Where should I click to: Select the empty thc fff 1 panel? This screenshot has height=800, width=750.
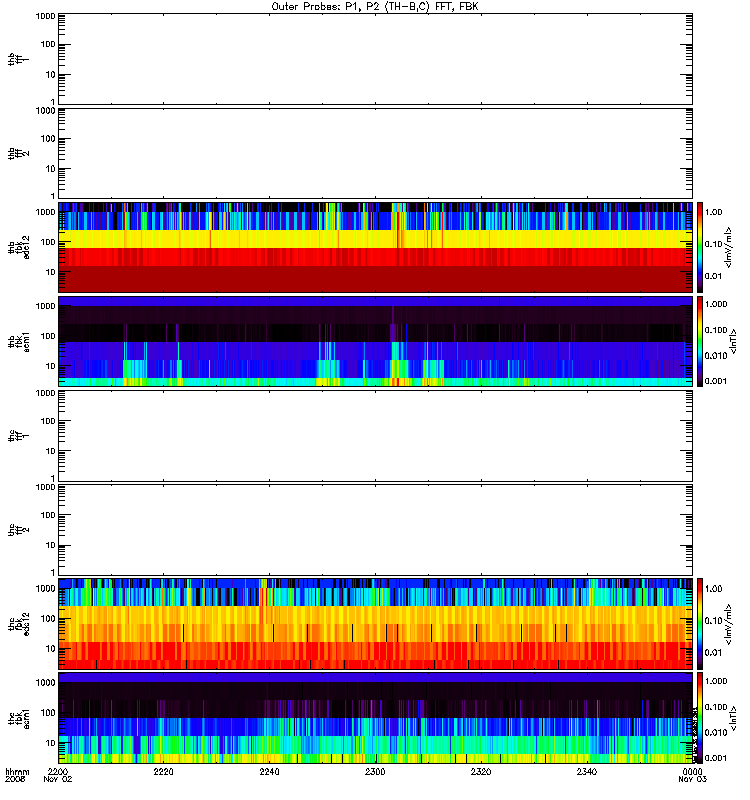376,436
